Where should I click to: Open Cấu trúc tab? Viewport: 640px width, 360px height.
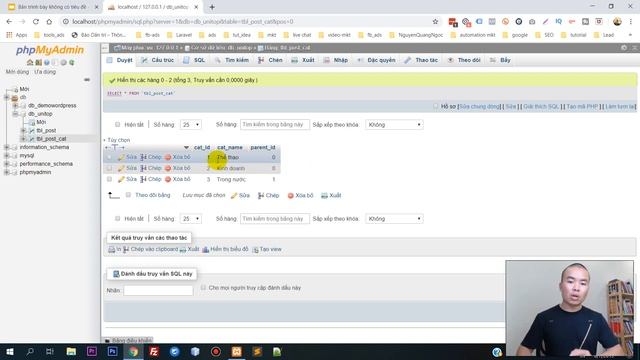click(x=158, y=60)
